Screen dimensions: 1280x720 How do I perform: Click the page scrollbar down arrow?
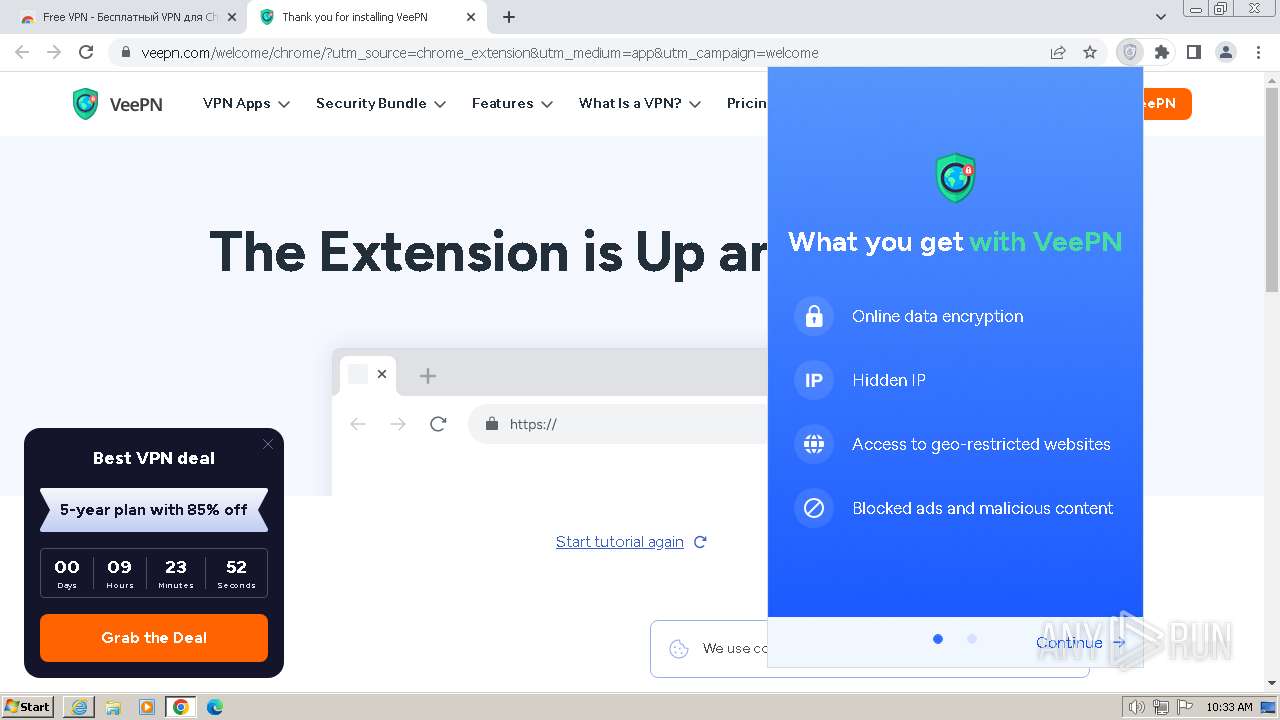click(1271, 683)
